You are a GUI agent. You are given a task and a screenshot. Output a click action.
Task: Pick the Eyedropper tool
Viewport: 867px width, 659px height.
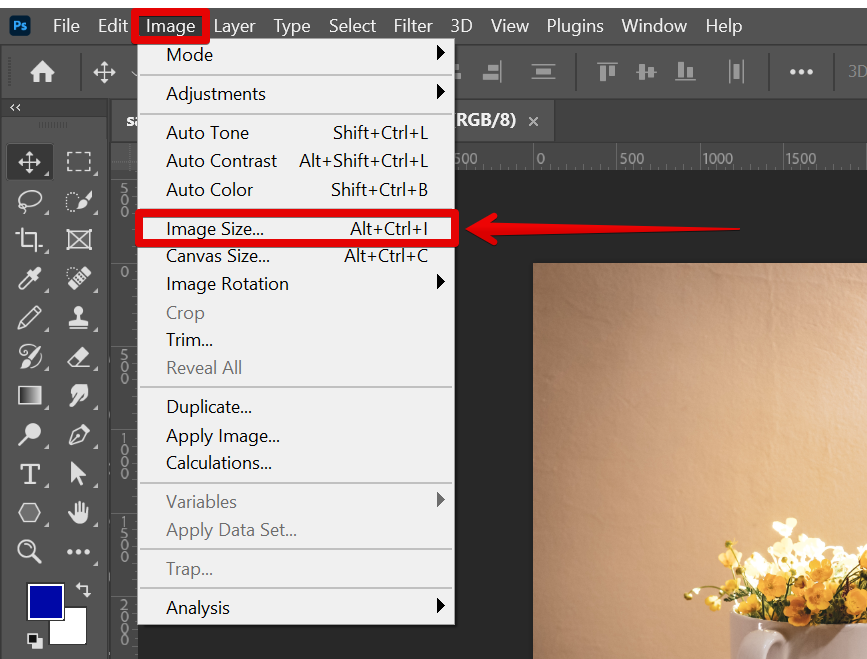click(x=29, y=278)
